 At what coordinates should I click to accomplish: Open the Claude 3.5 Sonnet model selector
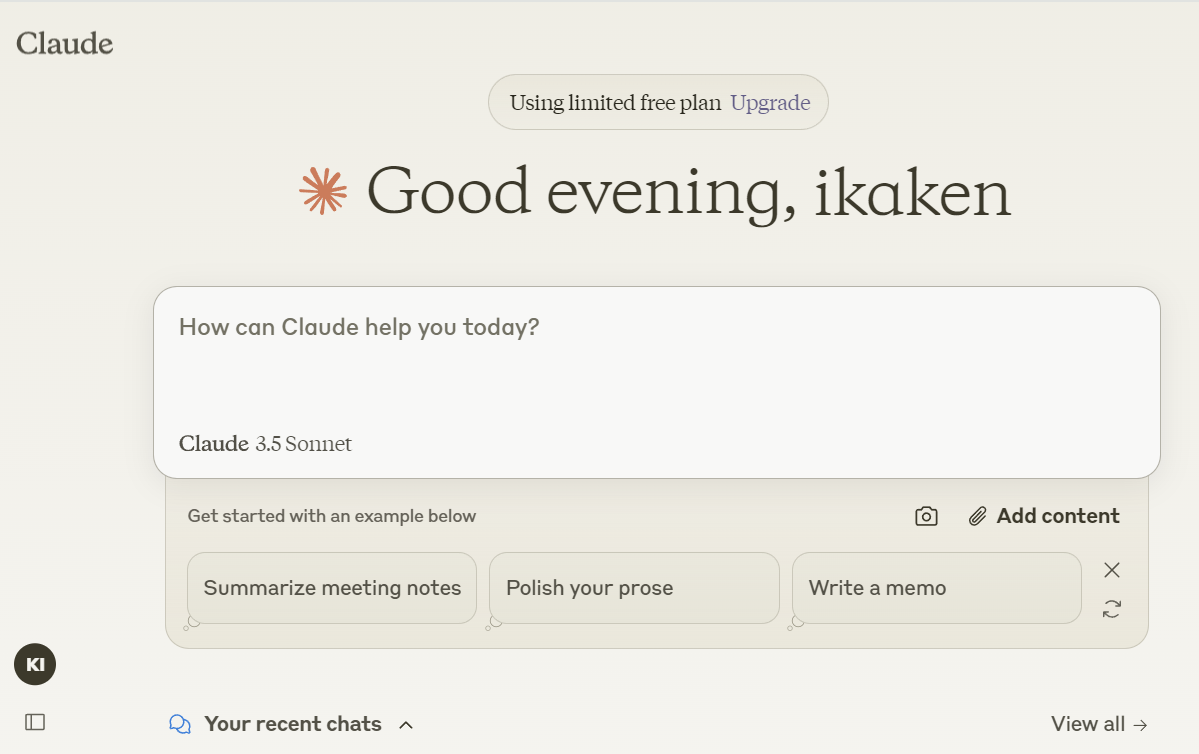click(x=265, y=444)
